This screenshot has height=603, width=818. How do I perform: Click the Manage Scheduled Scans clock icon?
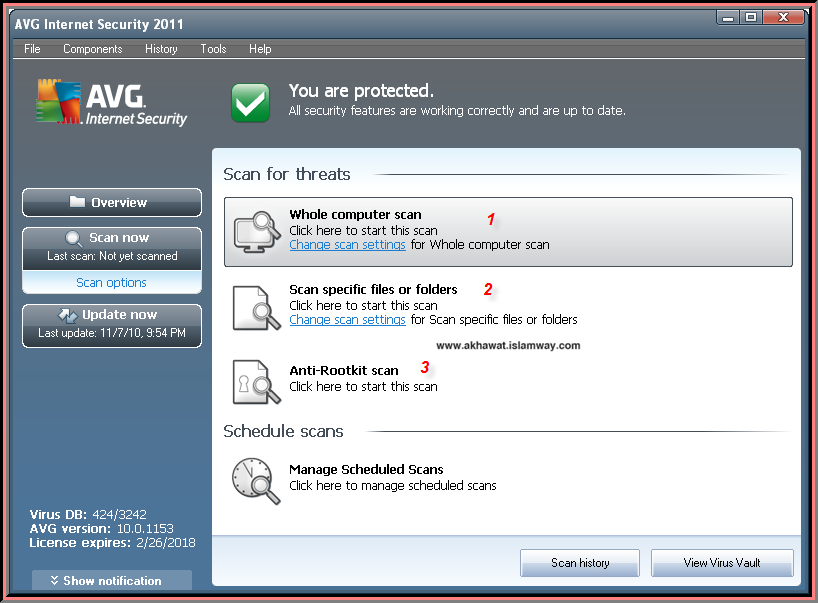[x=256, y=481]
